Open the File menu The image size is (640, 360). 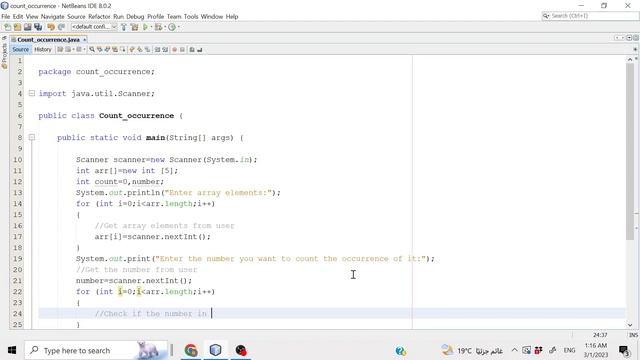pyautogui.click(x=6, y=16)
